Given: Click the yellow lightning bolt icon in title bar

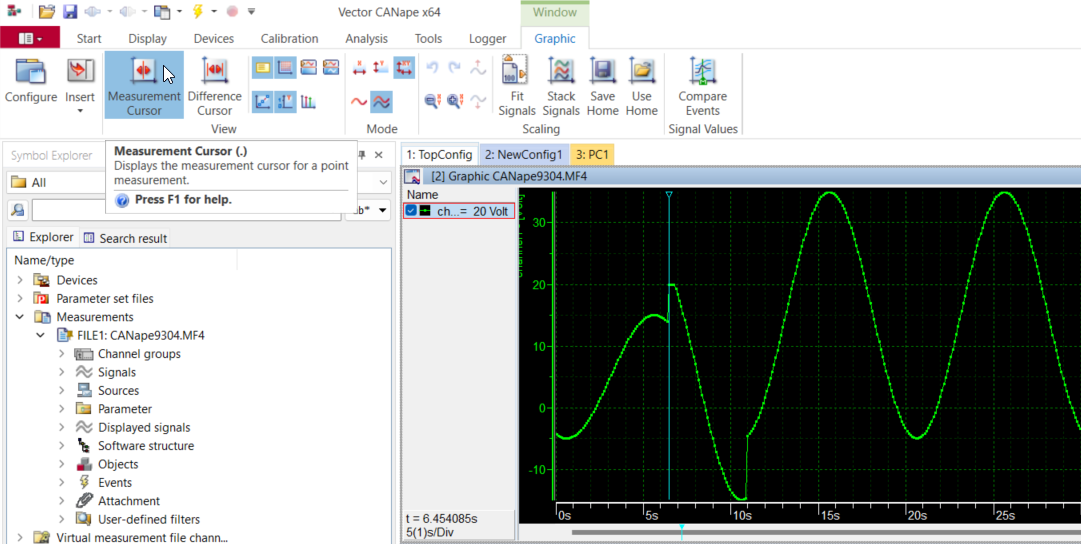Looking at the screenshot, I should click(198, 12).
